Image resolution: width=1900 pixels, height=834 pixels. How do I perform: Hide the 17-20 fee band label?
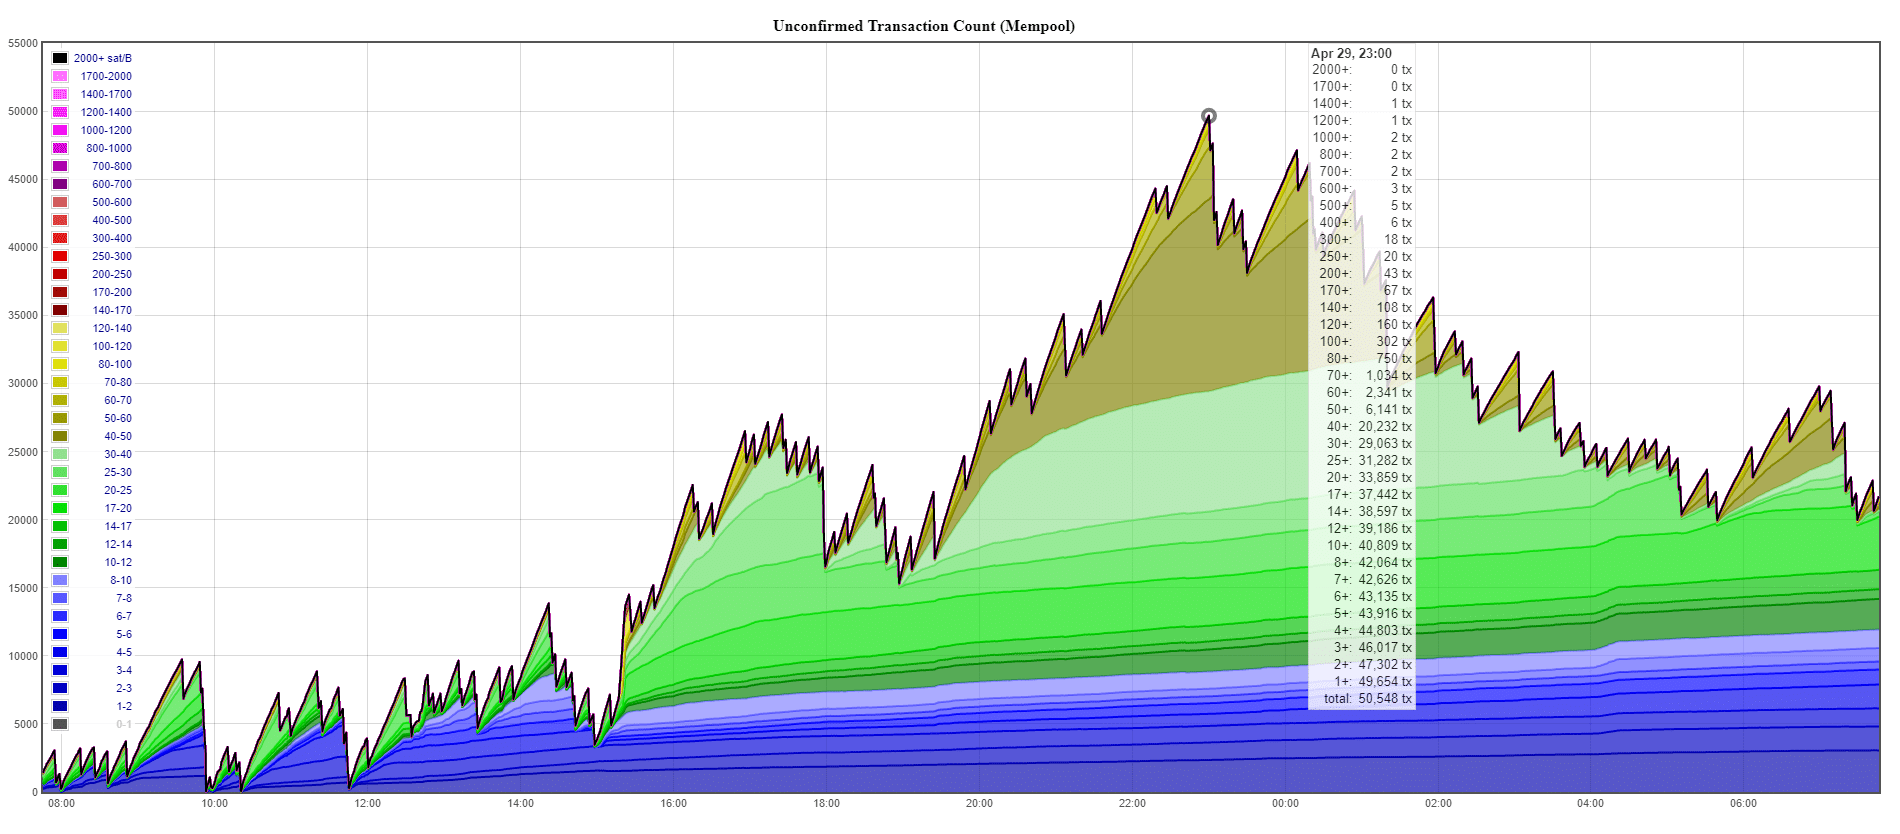click(118, 508)
